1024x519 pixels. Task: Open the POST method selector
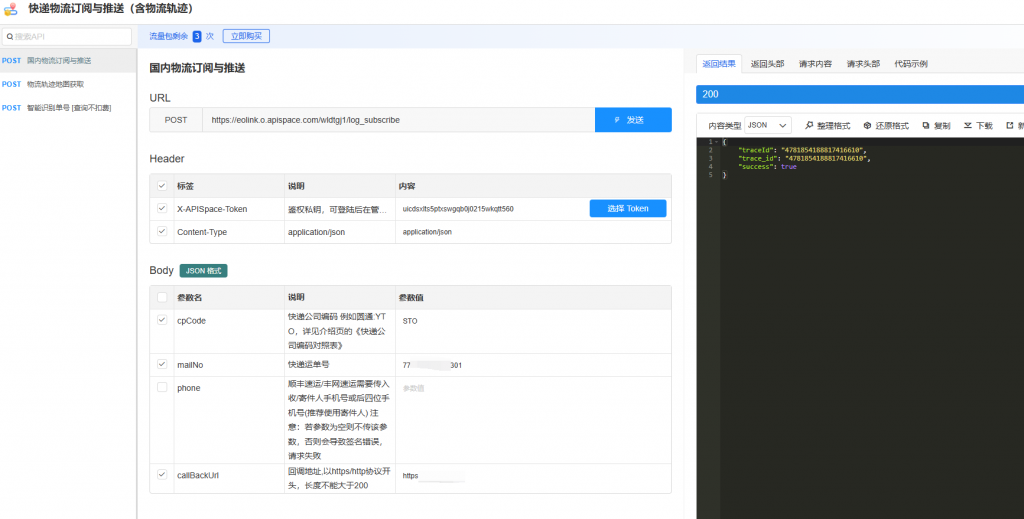pyautogui.click(x=176, y=120)
